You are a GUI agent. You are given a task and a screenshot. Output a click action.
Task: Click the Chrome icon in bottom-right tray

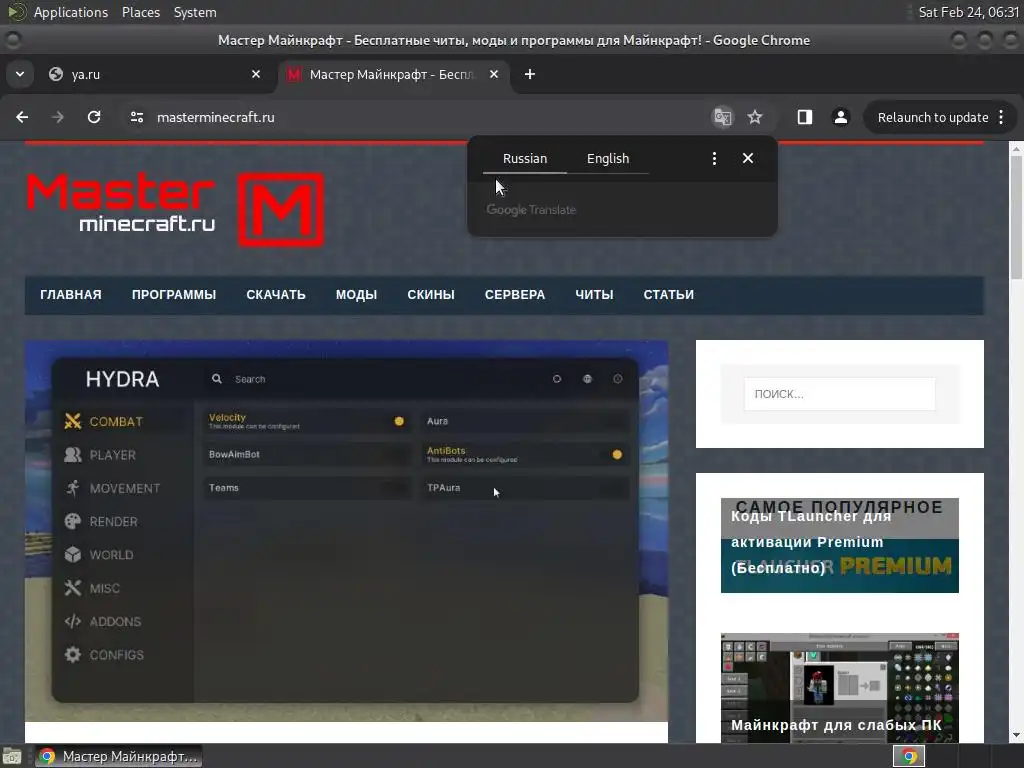[x=909, y=756]
